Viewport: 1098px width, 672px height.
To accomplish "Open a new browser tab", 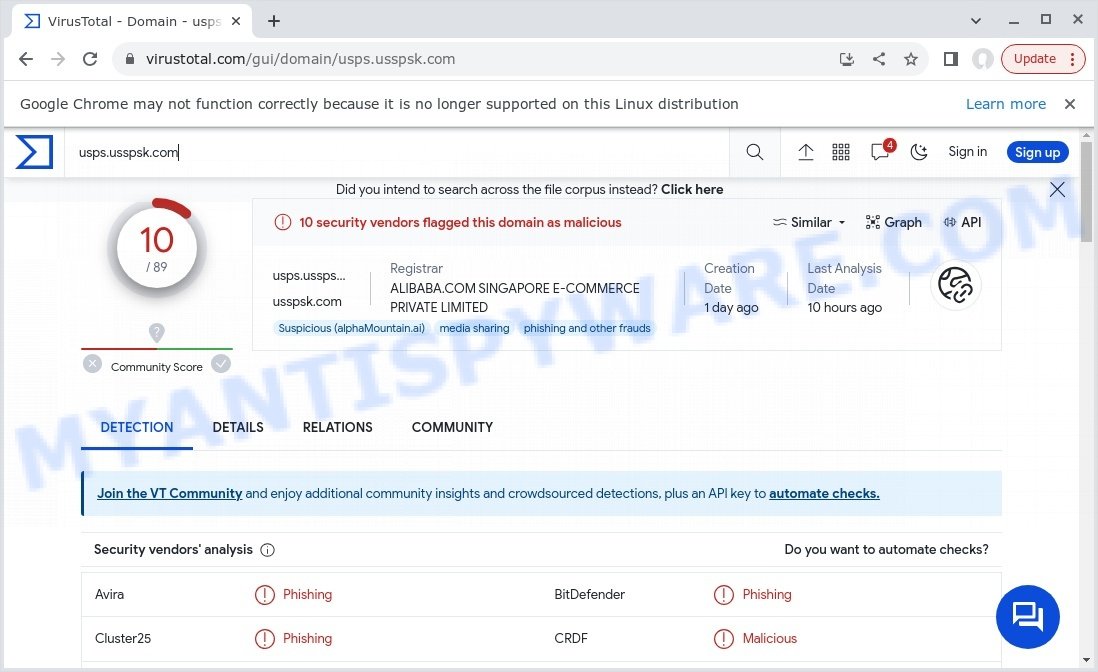I will point(274,21).
